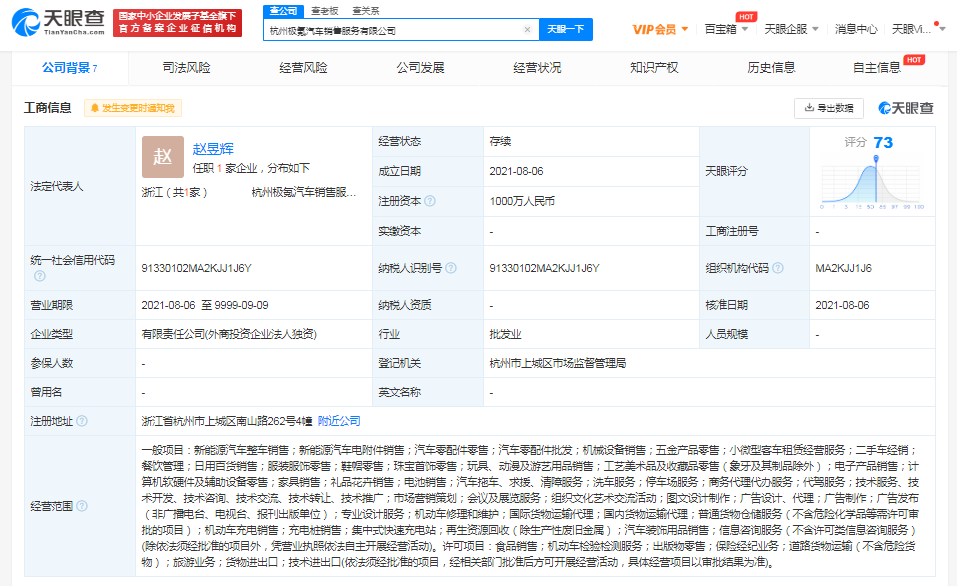Click inside the company search input field
Image resolution: width=957 pixels, height=586 pixels.
click(x=400, y=29)
